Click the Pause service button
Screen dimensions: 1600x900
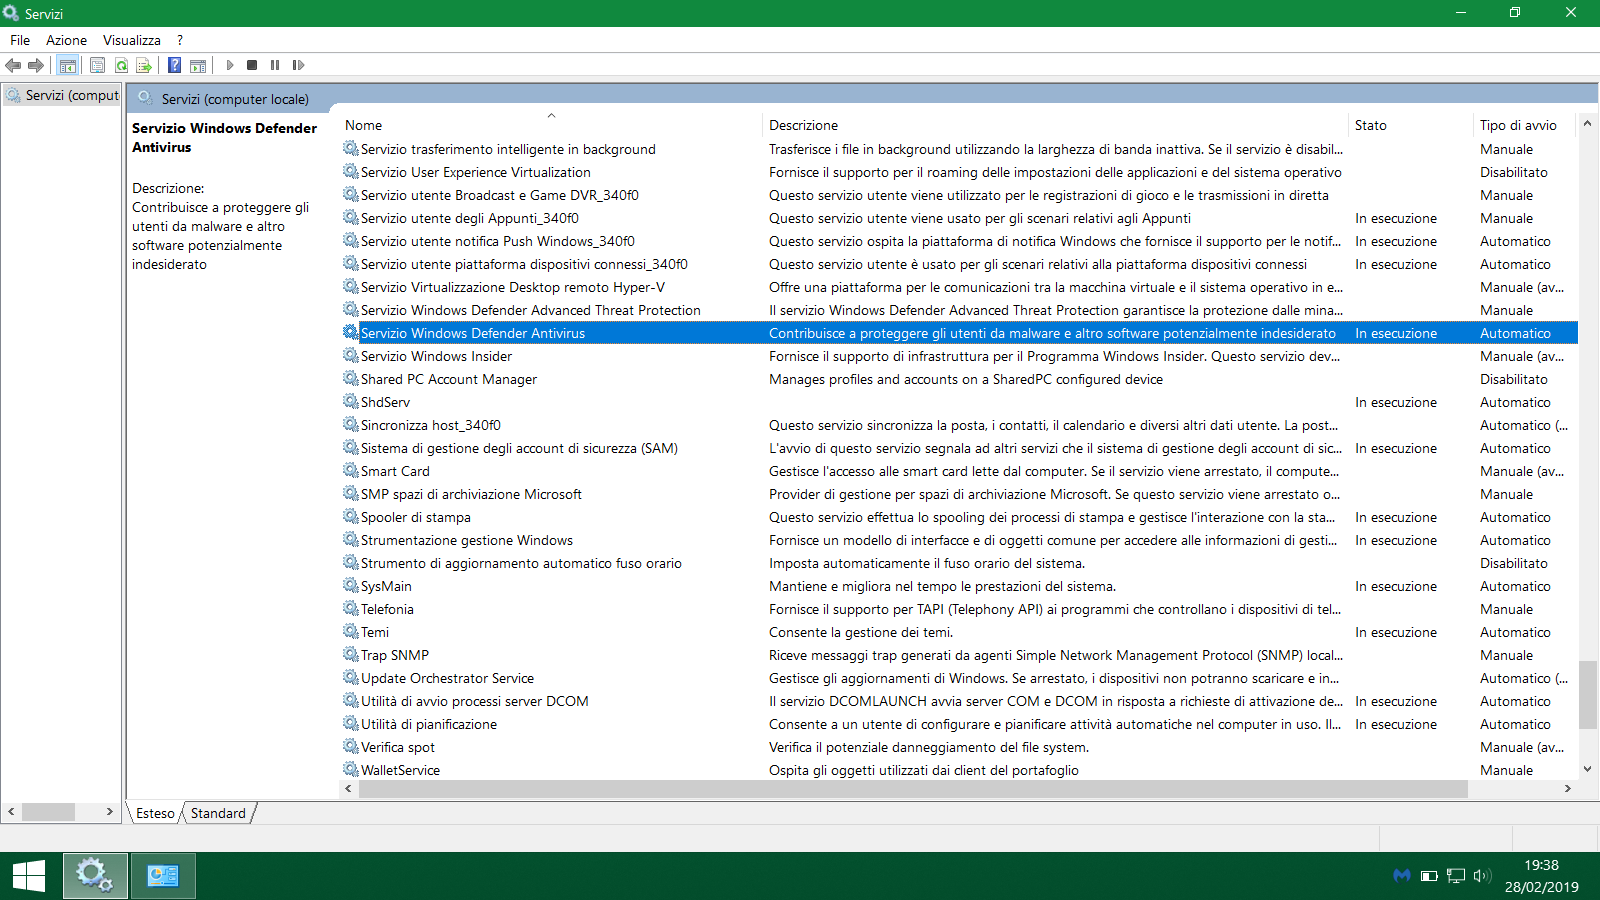point(275,65)
